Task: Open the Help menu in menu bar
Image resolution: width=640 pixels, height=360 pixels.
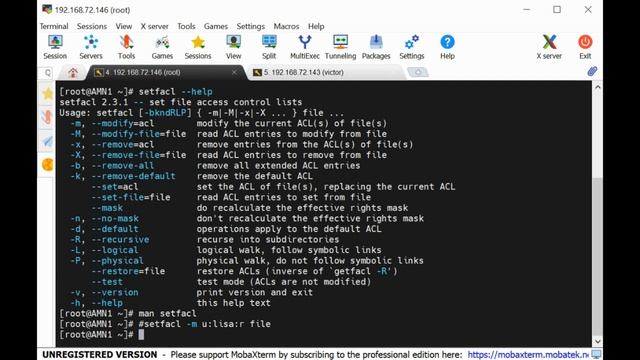Action: [316, 26]
